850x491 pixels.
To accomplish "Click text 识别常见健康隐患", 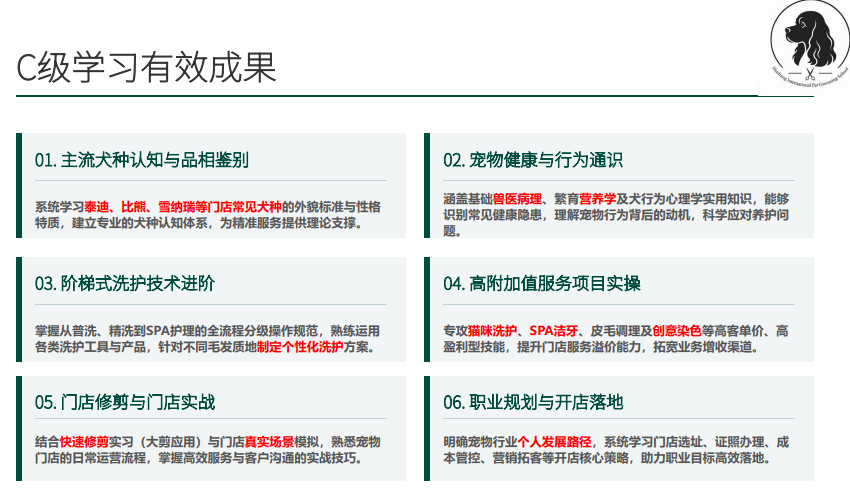I will coord(492,215).
